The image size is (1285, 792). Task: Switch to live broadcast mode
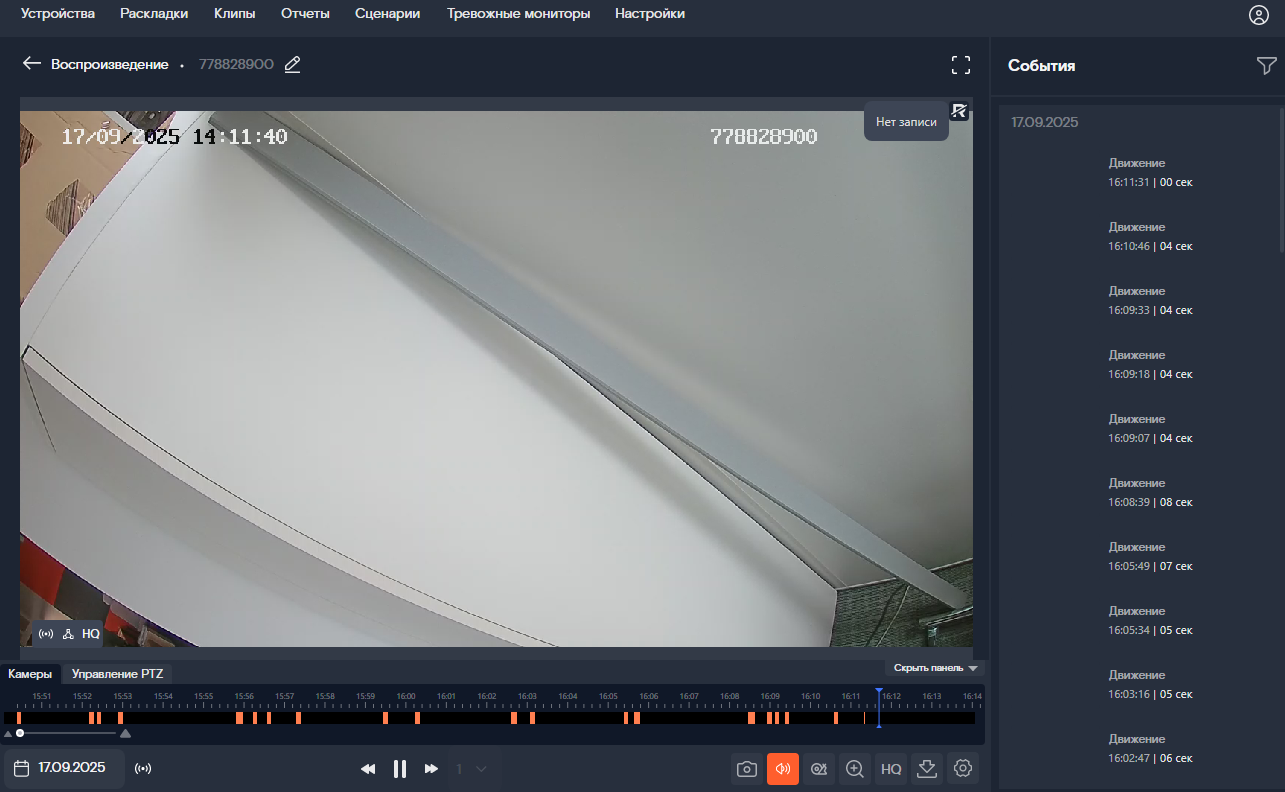(x=144, y=769)
